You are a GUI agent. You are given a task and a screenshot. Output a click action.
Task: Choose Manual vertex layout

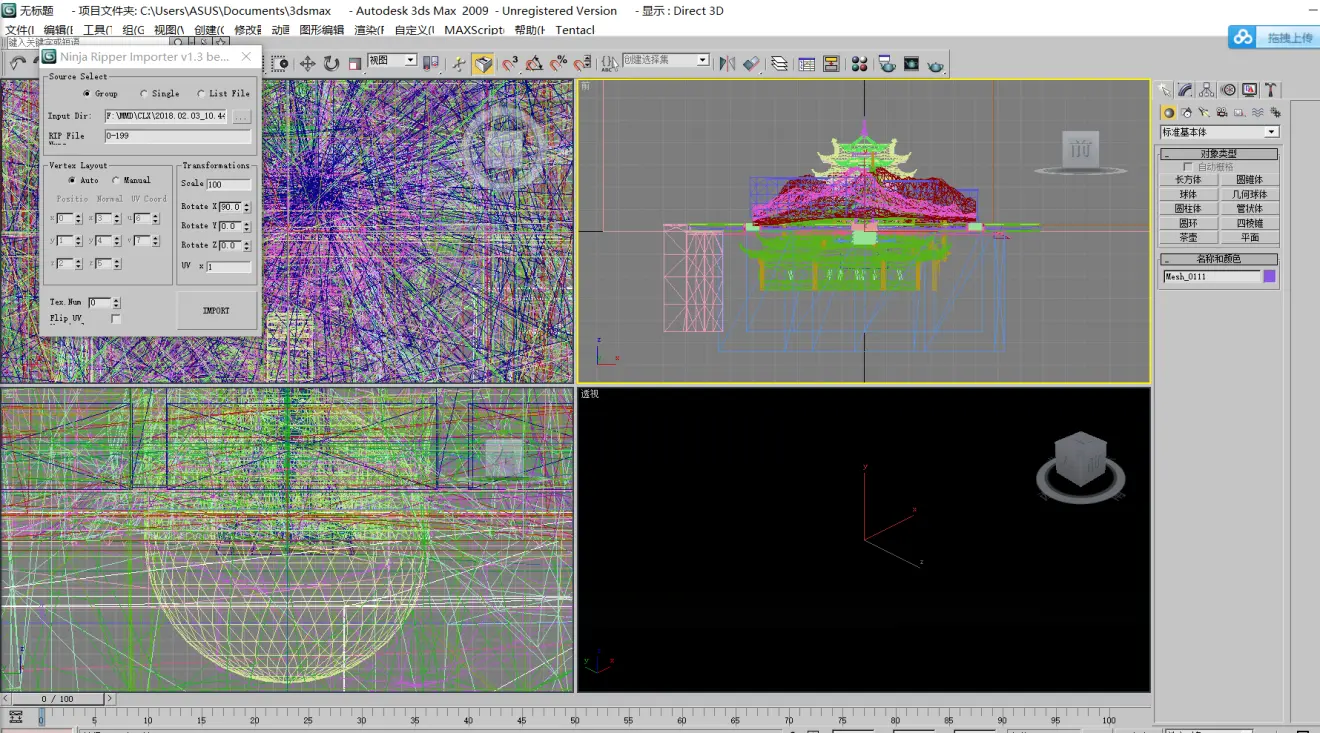coord(116,181)
